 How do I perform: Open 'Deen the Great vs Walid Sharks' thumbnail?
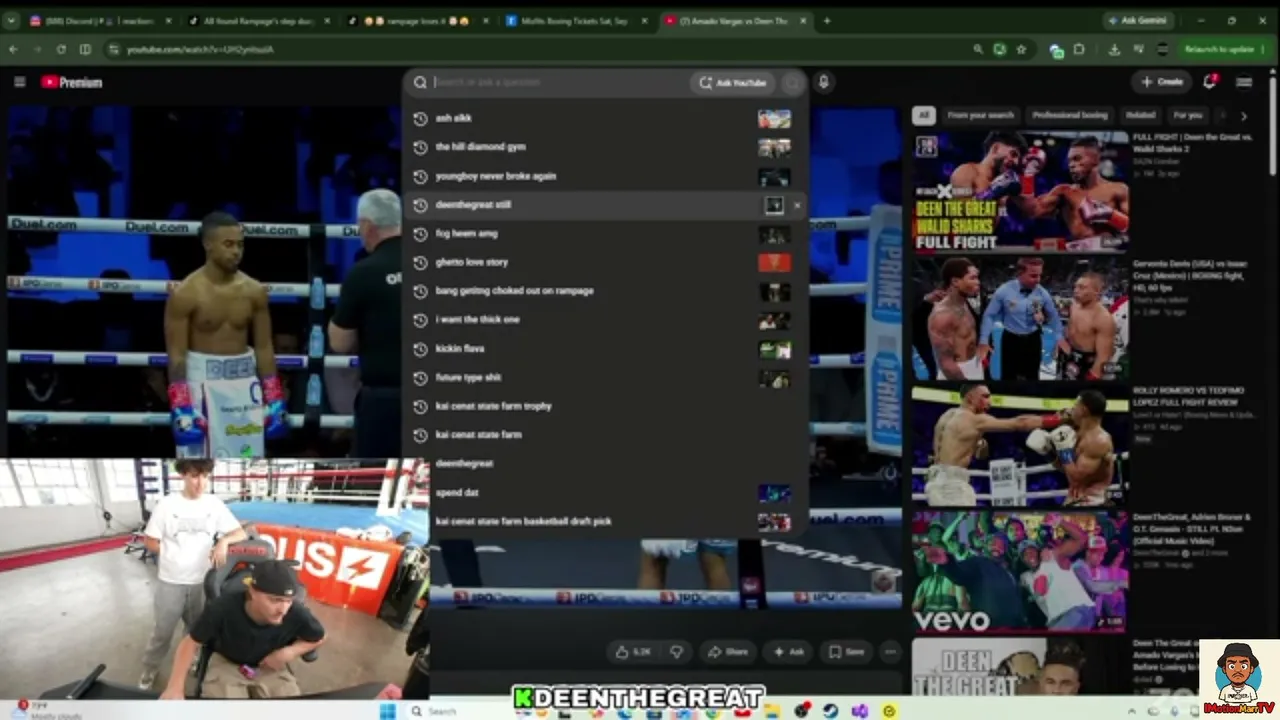1020,191
